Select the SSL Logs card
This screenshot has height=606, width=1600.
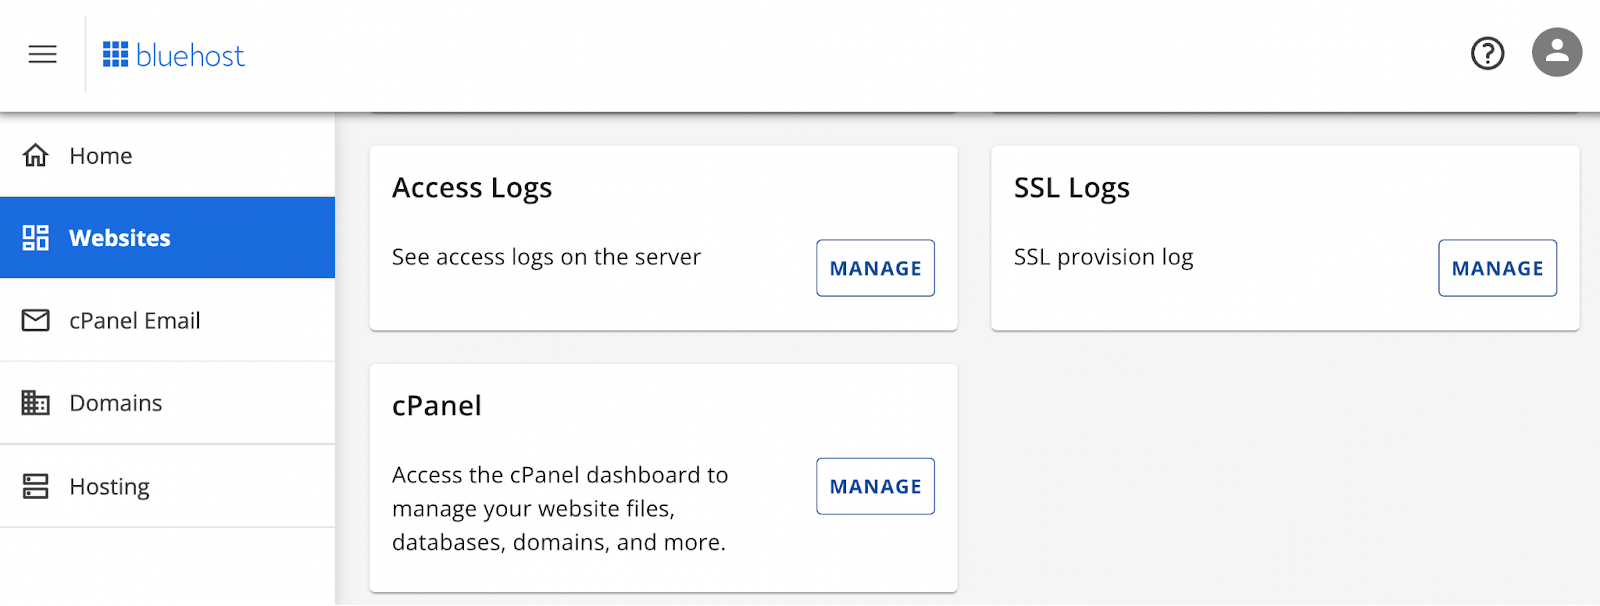1284,237
